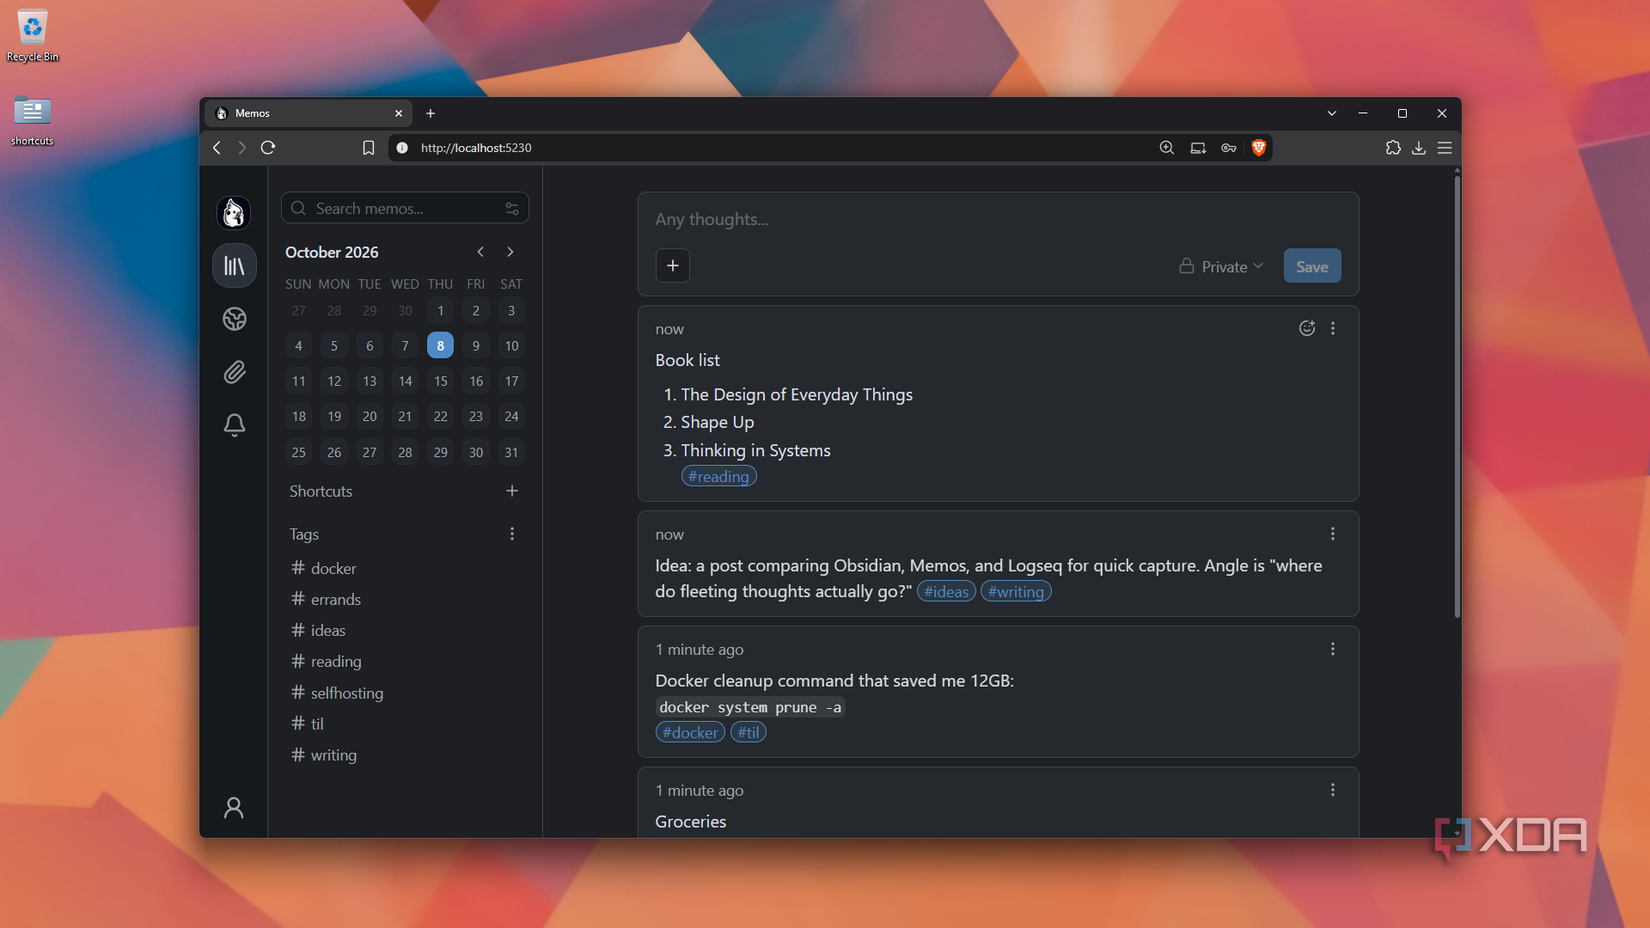Open the search filter options icon

click(512, 208)
